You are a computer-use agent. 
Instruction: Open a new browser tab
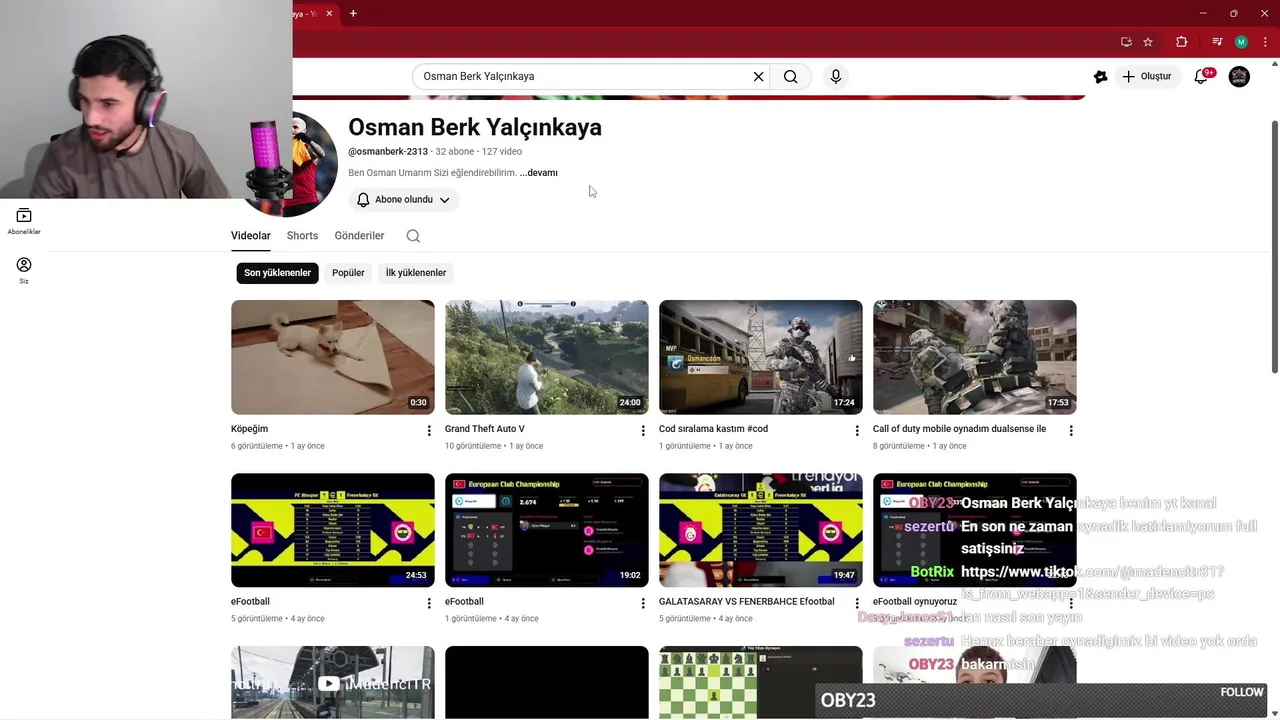(x=353, y=13)
